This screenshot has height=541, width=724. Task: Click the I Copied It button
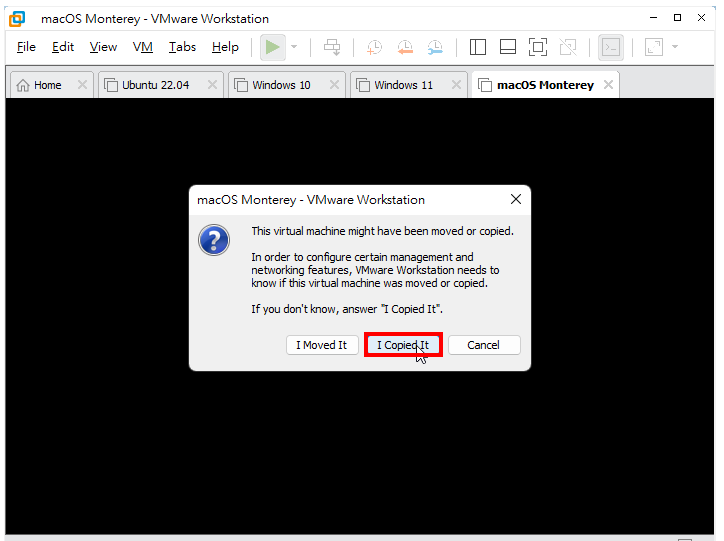coord(403,345)
